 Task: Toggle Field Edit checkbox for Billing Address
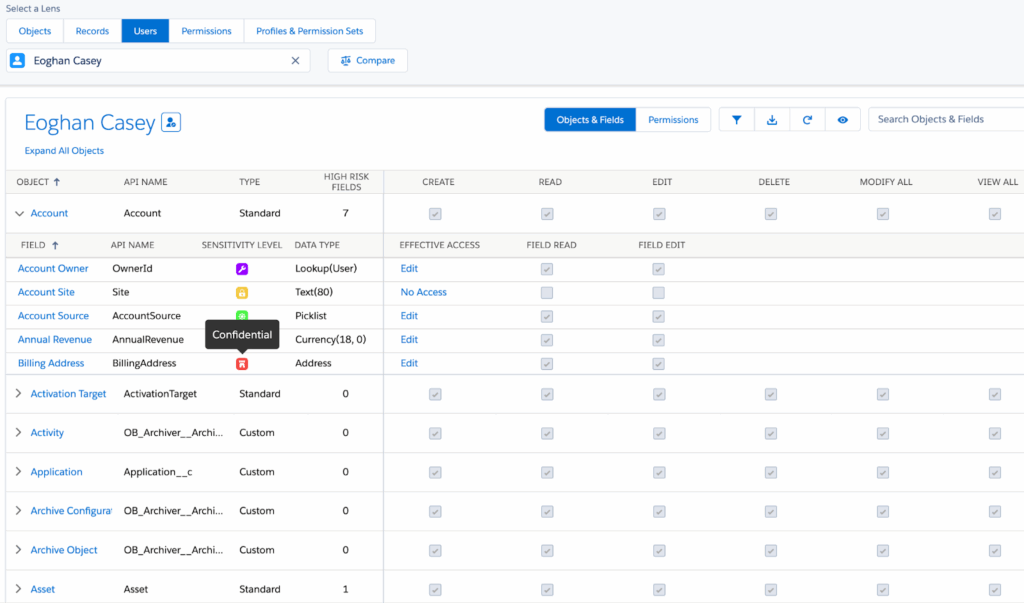(658, 364)
